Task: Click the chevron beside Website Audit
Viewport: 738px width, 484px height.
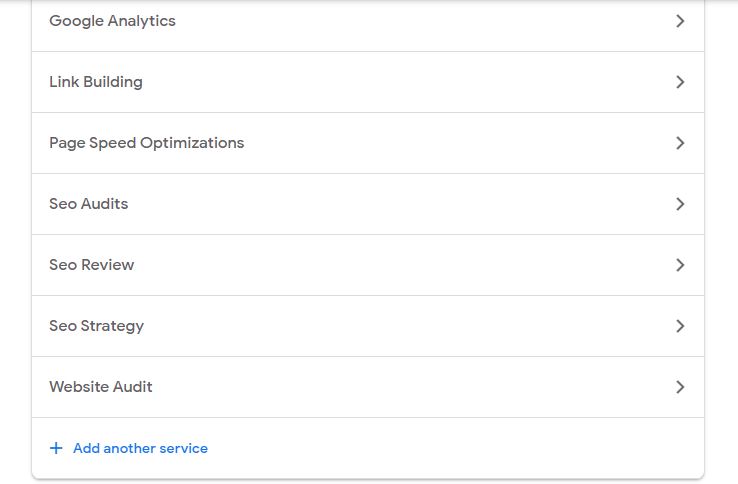Action: [680, 387]
